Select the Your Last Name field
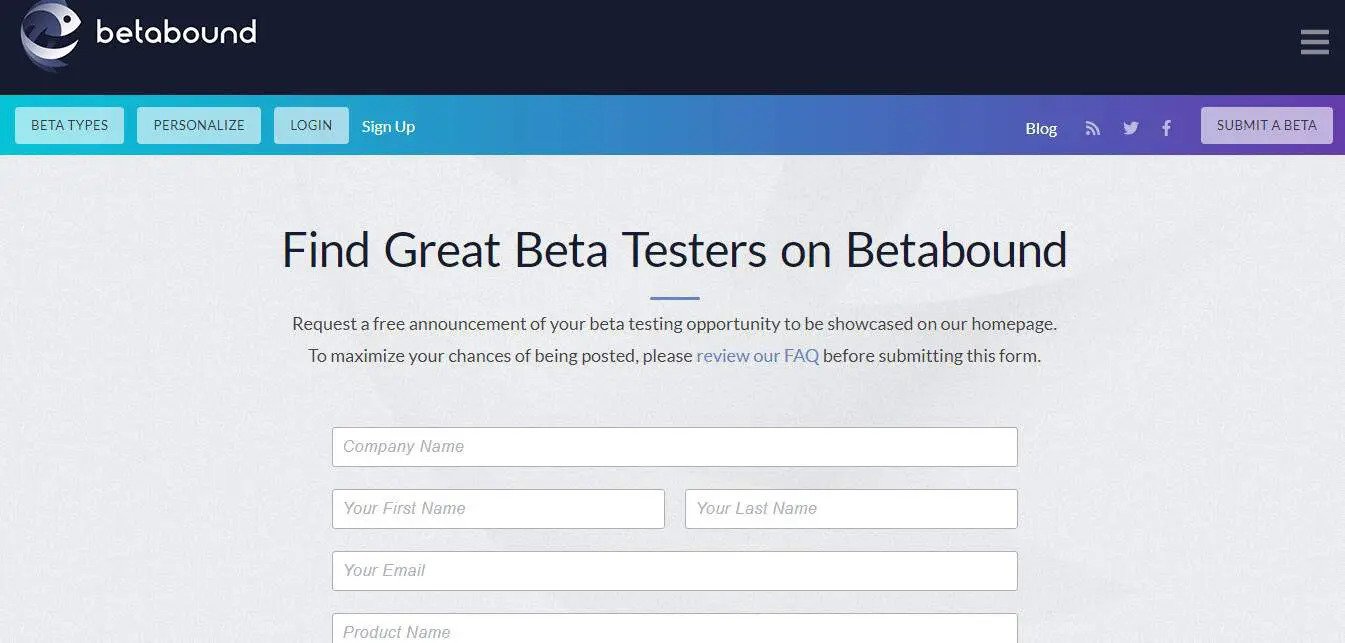The image size is (1345, 643). 851,509
